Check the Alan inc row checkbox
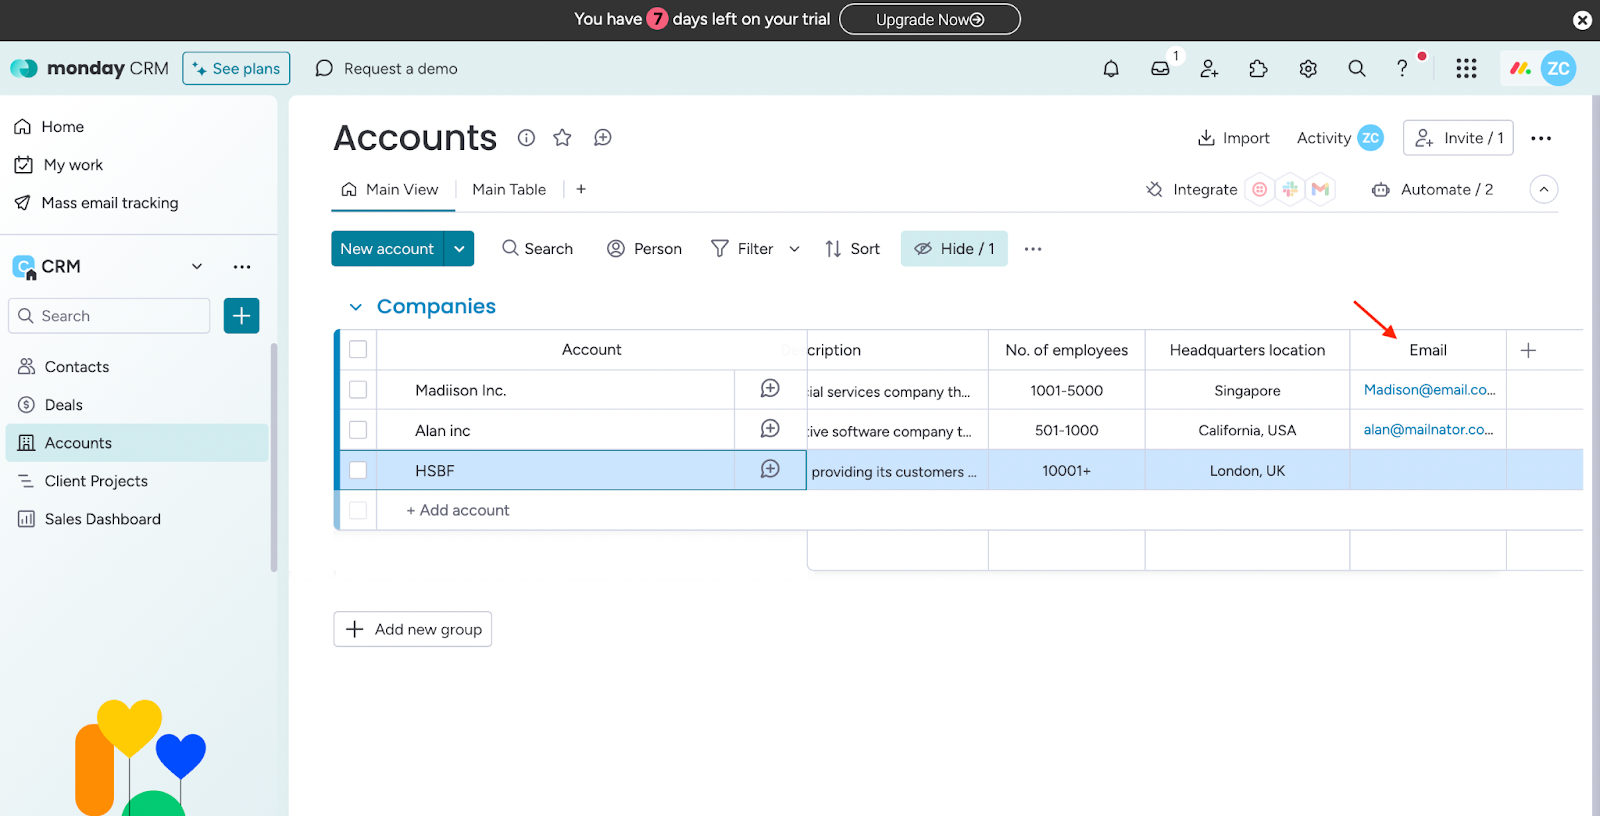The width and height of the screenshot is (1600, 816). [358, 430]
